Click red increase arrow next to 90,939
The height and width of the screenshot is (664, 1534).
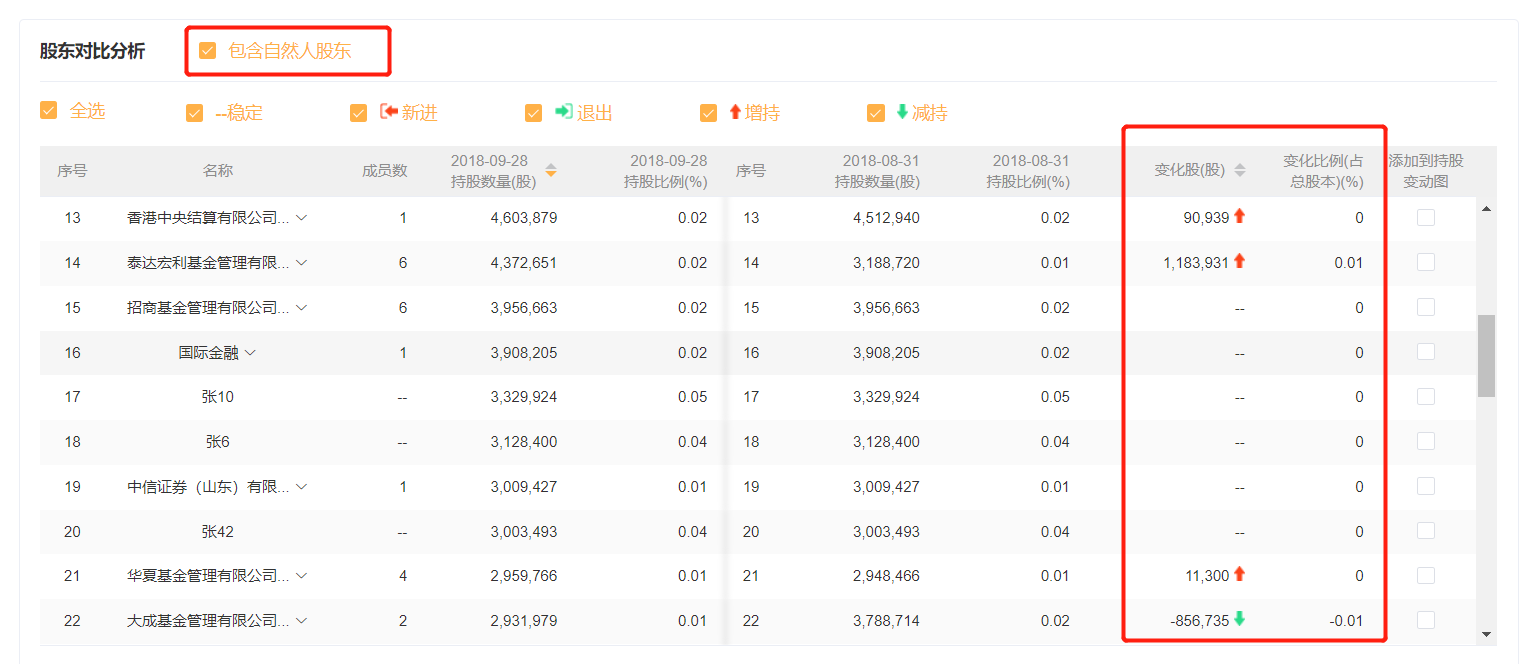[1240, 216]
